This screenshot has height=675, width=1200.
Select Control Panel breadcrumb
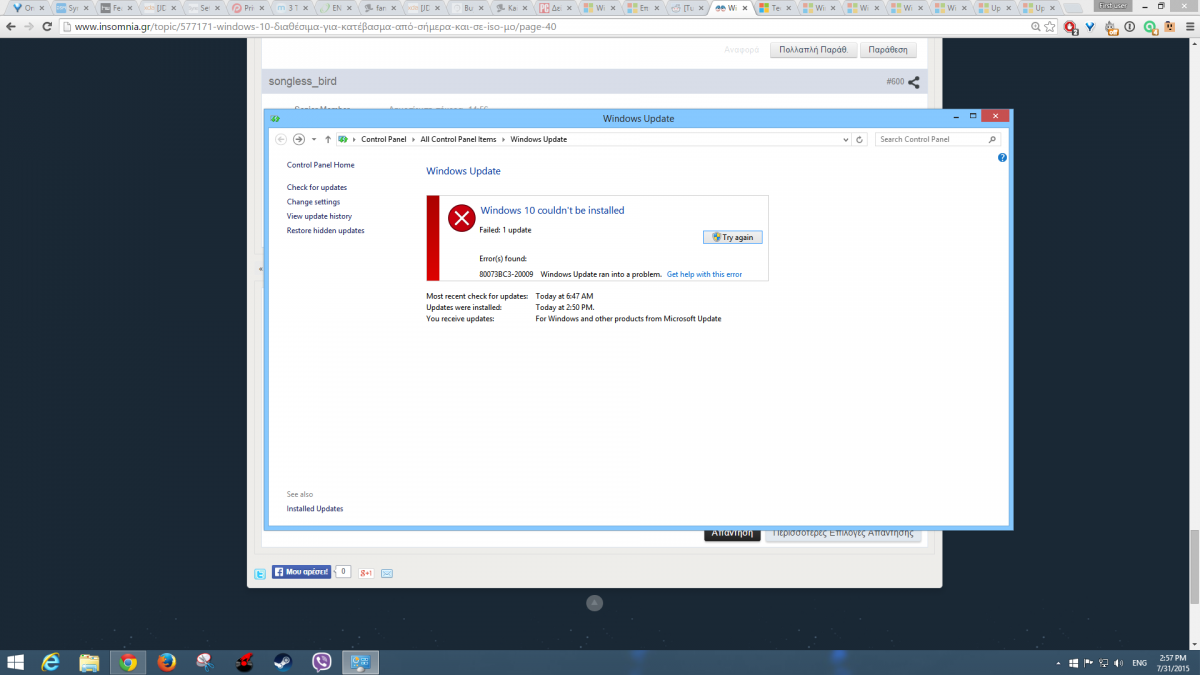click(x=383, y=140)
